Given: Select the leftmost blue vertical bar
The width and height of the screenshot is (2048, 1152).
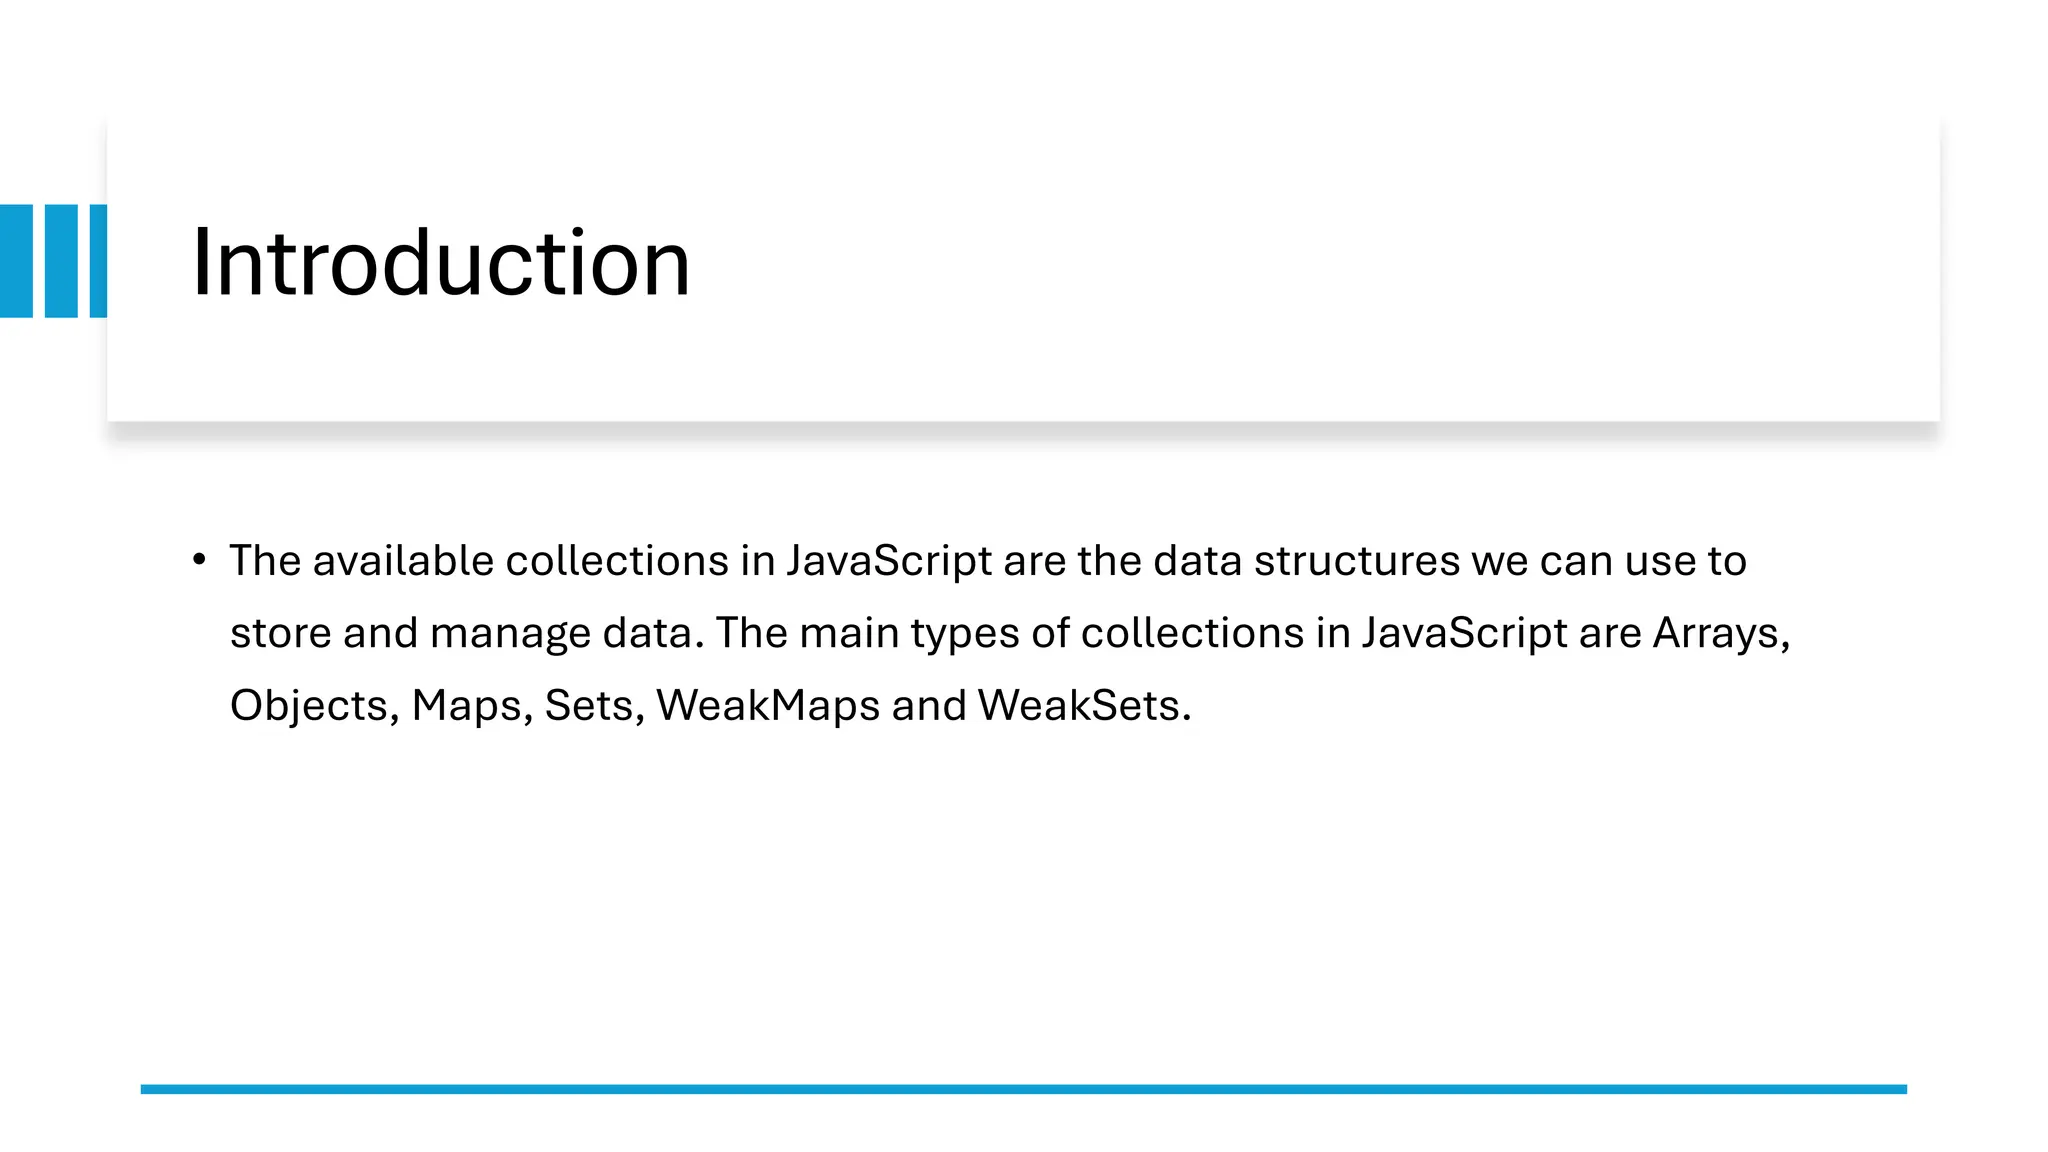Looking at the screenshot, I should click(x=16, y=261).
